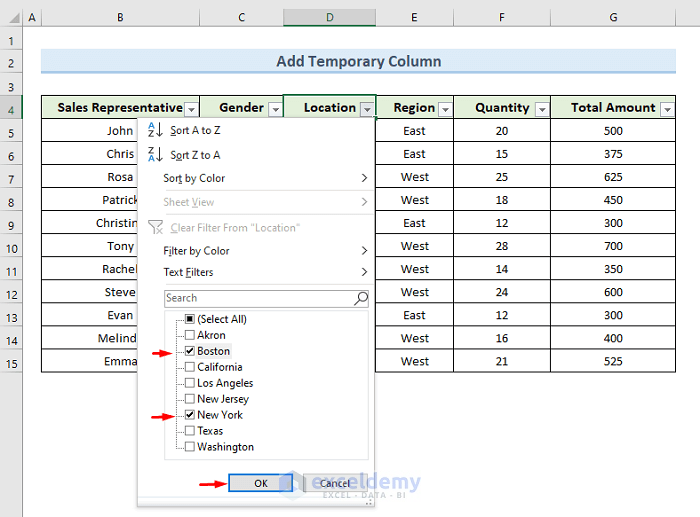Click the search magnifier icon
This screenshot has height=517, width=700.
361,298
